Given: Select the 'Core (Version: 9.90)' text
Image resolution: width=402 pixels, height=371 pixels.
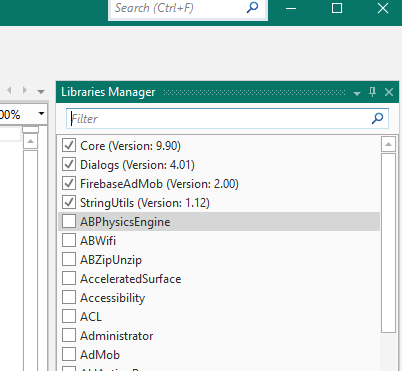Looking at the screenshot, I should 130,146.
